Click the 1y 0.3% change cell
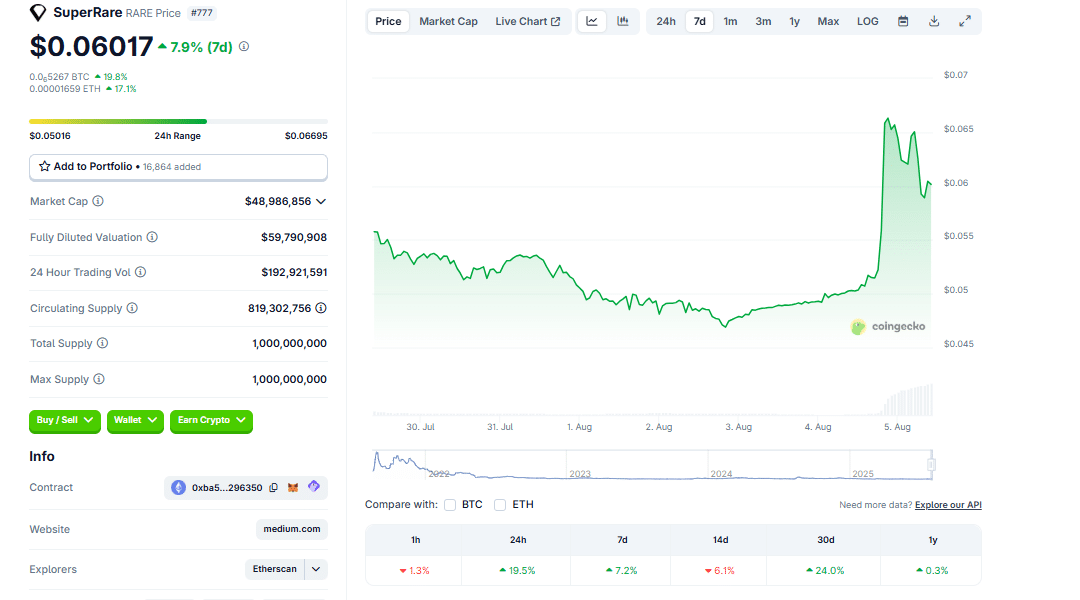This screenshot has height=600, width=1080. click(932, 570)
